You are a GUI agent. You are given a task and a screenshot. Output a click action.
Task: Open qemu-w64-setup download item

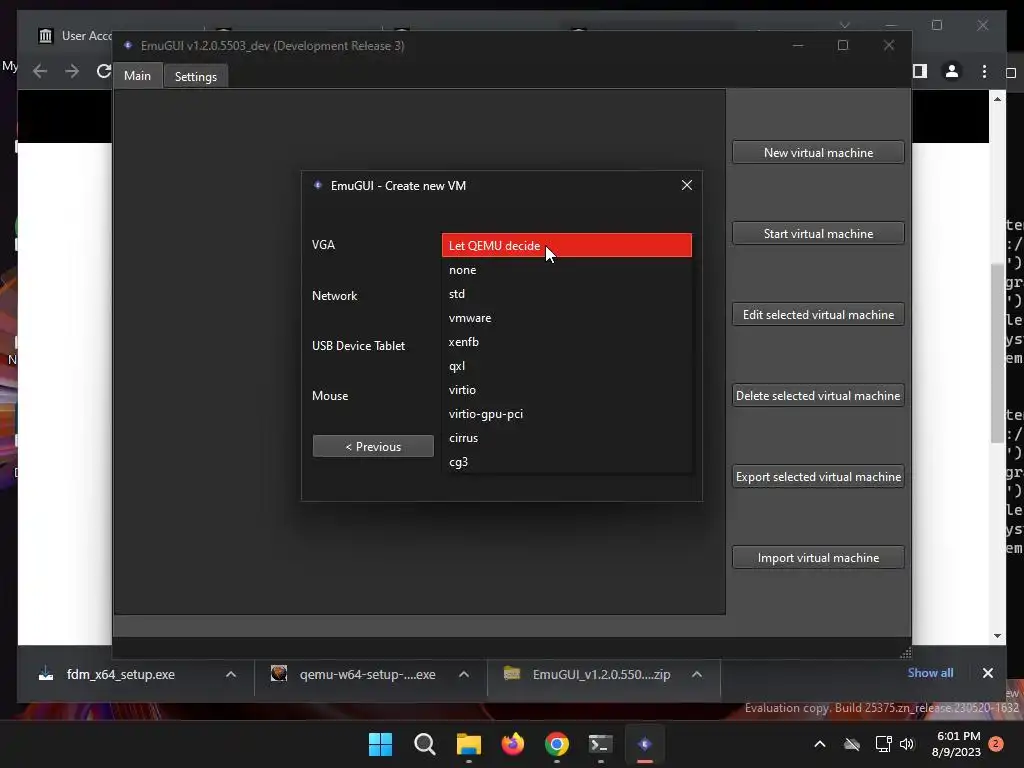click(367, 675)
